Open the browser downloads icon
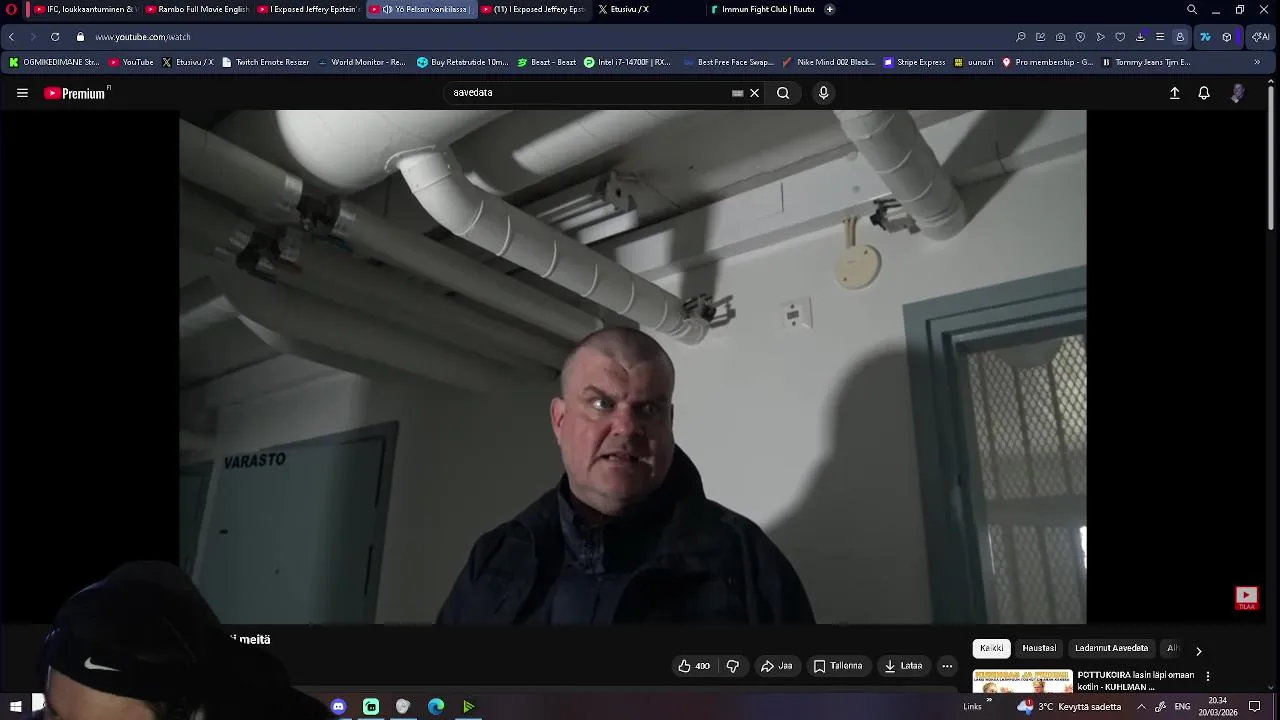Screen dimensions: 1280x720 1140,37
